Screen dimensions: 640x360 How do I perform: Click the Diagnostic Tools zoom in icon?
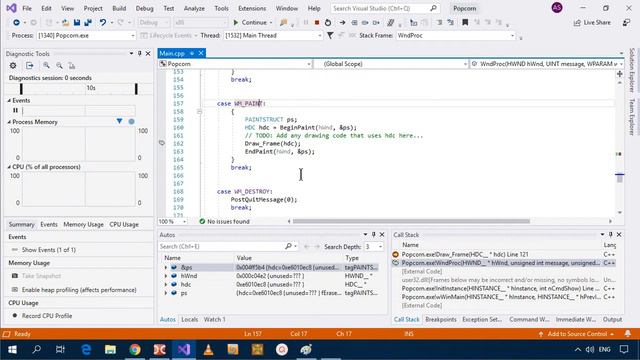[47, 65]
